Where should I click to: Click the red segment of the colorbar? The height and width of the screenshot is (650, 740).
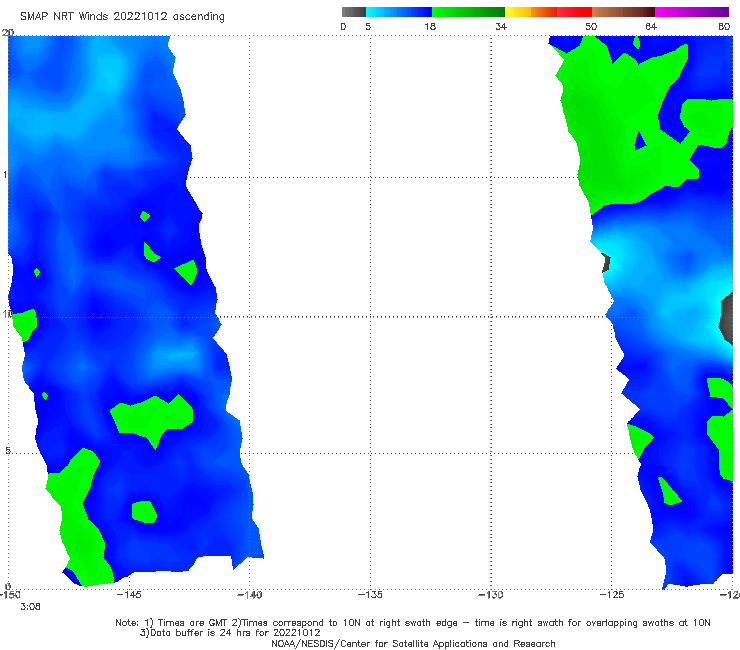click(x=574, y=12)
